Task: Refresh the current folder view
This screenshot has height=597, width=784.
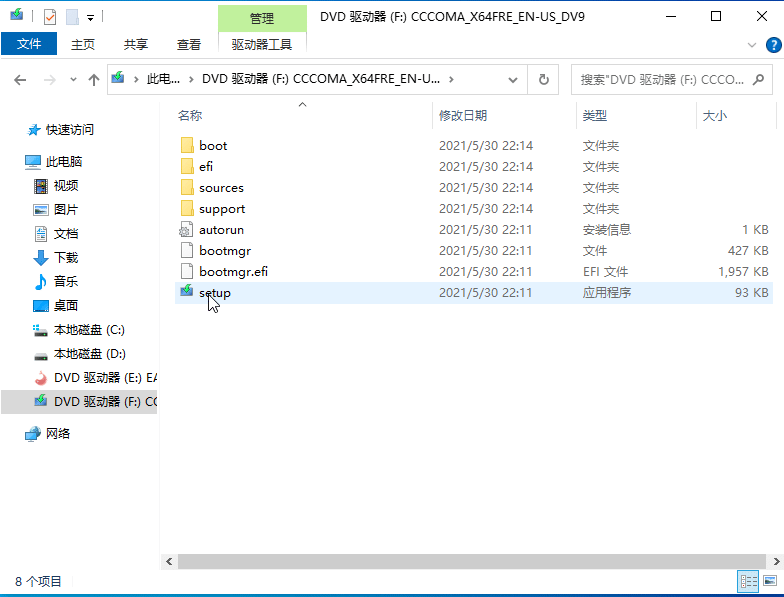Action: (x=544, y=80)
